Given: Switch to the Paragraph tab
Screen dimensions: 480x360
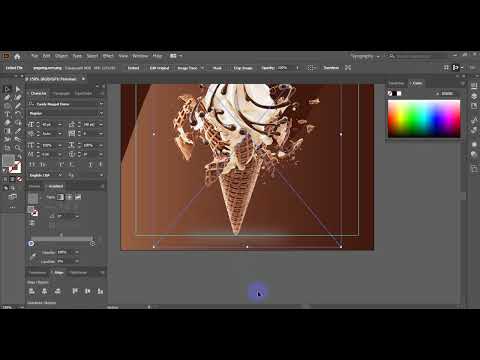Looking at the screenshot, I should tap(61, 94).
